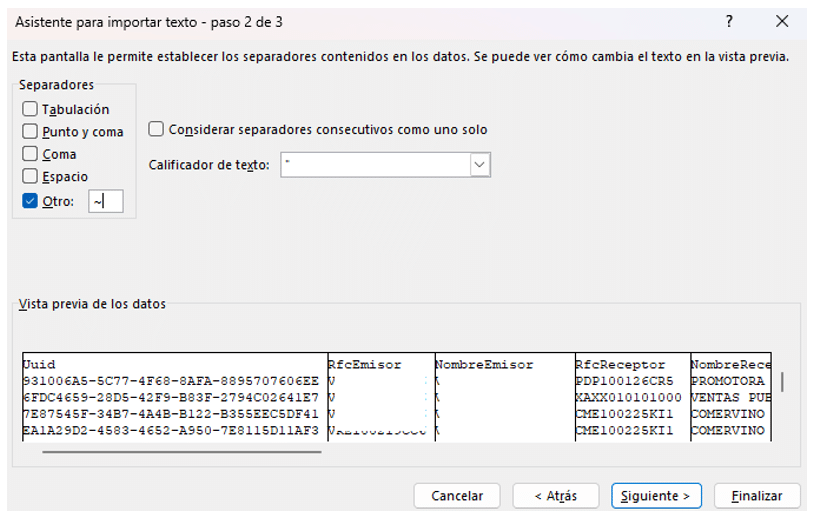Enable the Tabulación separator checkbox
The height and width of the screenshot is (516, 816).
pos(31,109)
